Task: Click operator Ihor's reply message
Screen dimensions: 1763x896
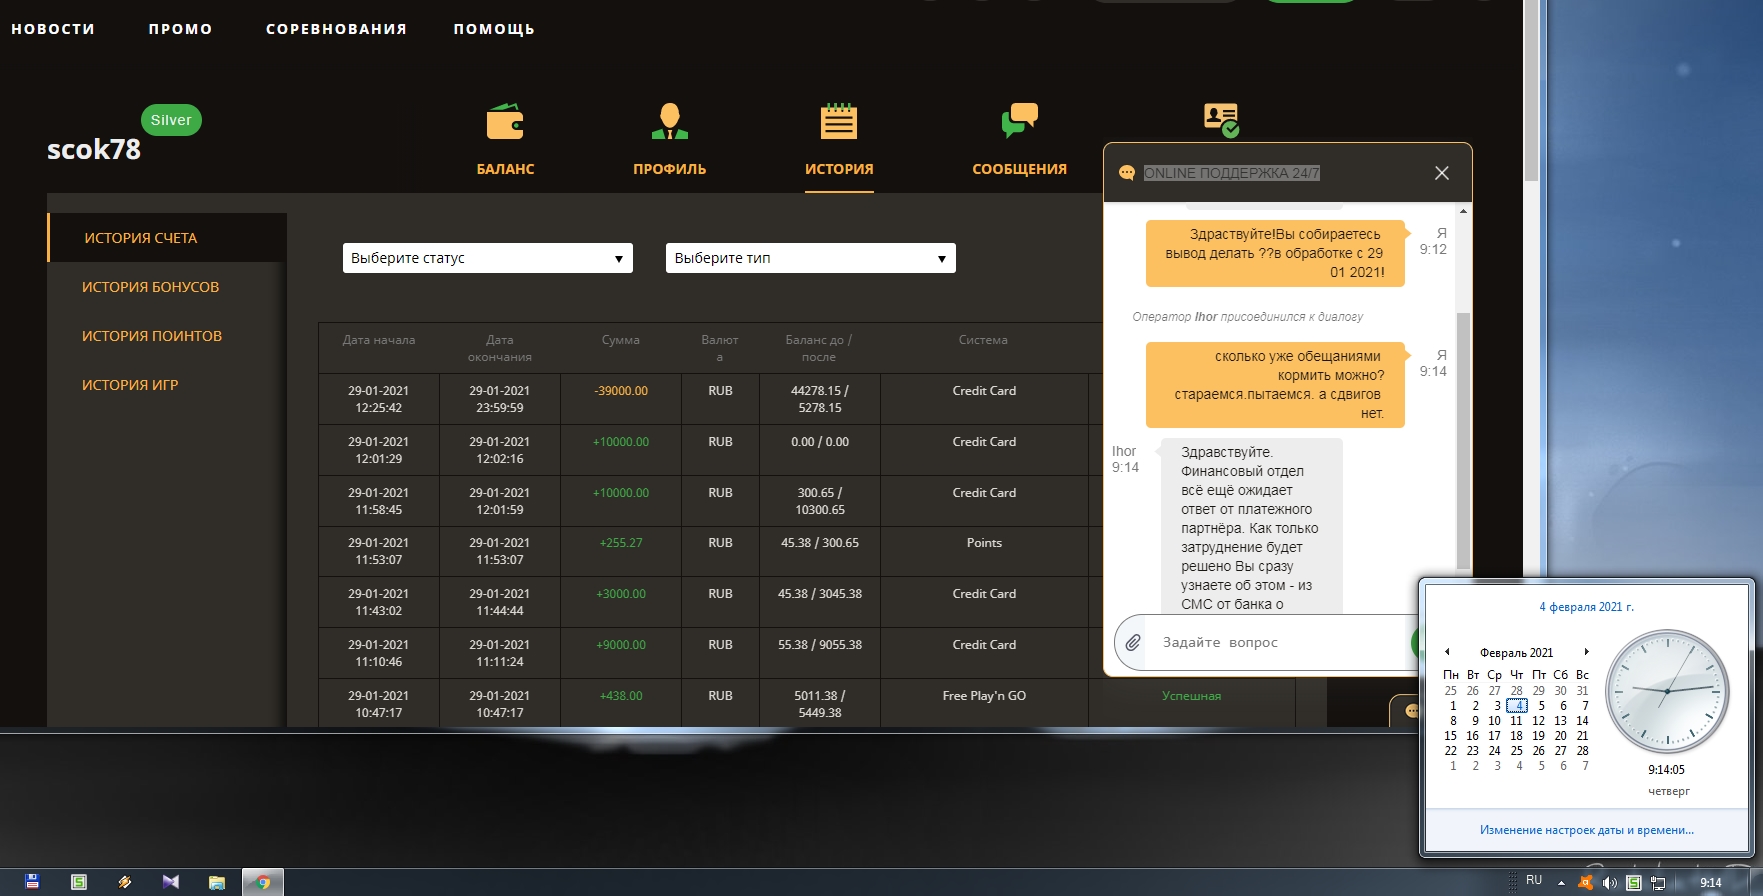Action: (1250, 526)
